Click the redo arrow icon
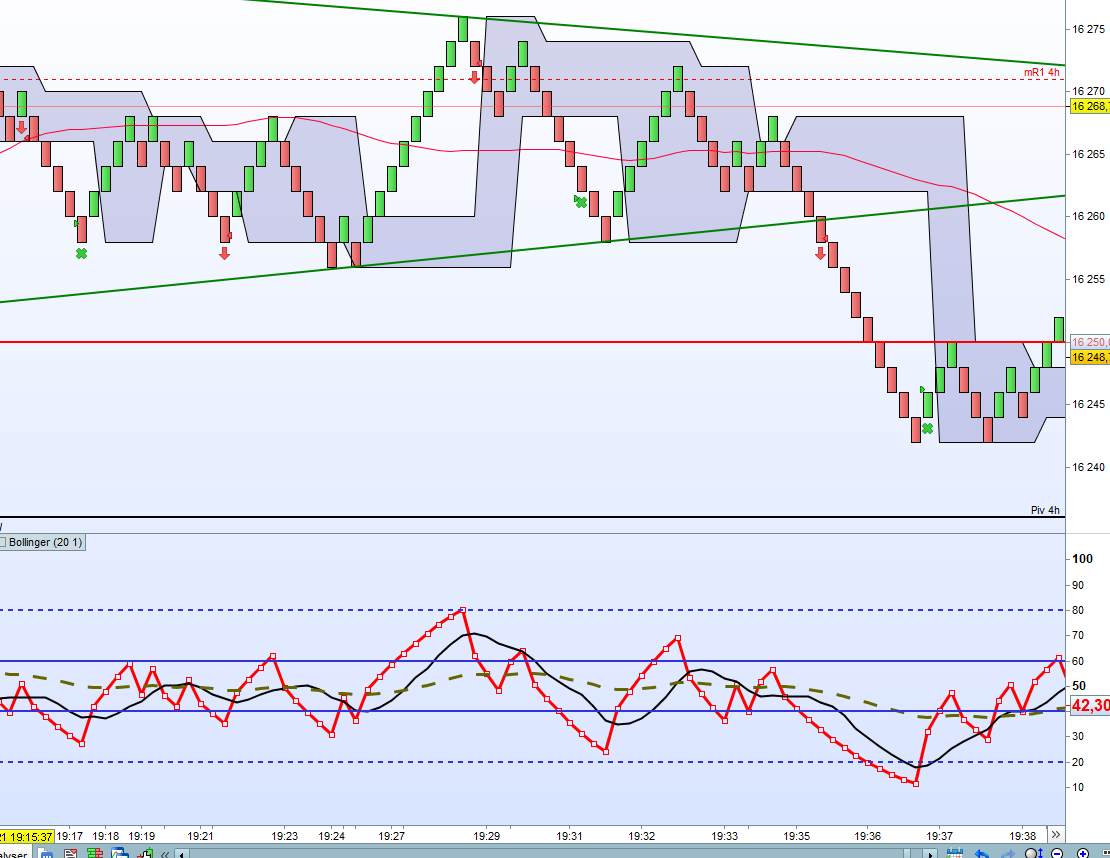Image resolution: width=1110 pixels, height=858 pixels. tap(1008, 853)
